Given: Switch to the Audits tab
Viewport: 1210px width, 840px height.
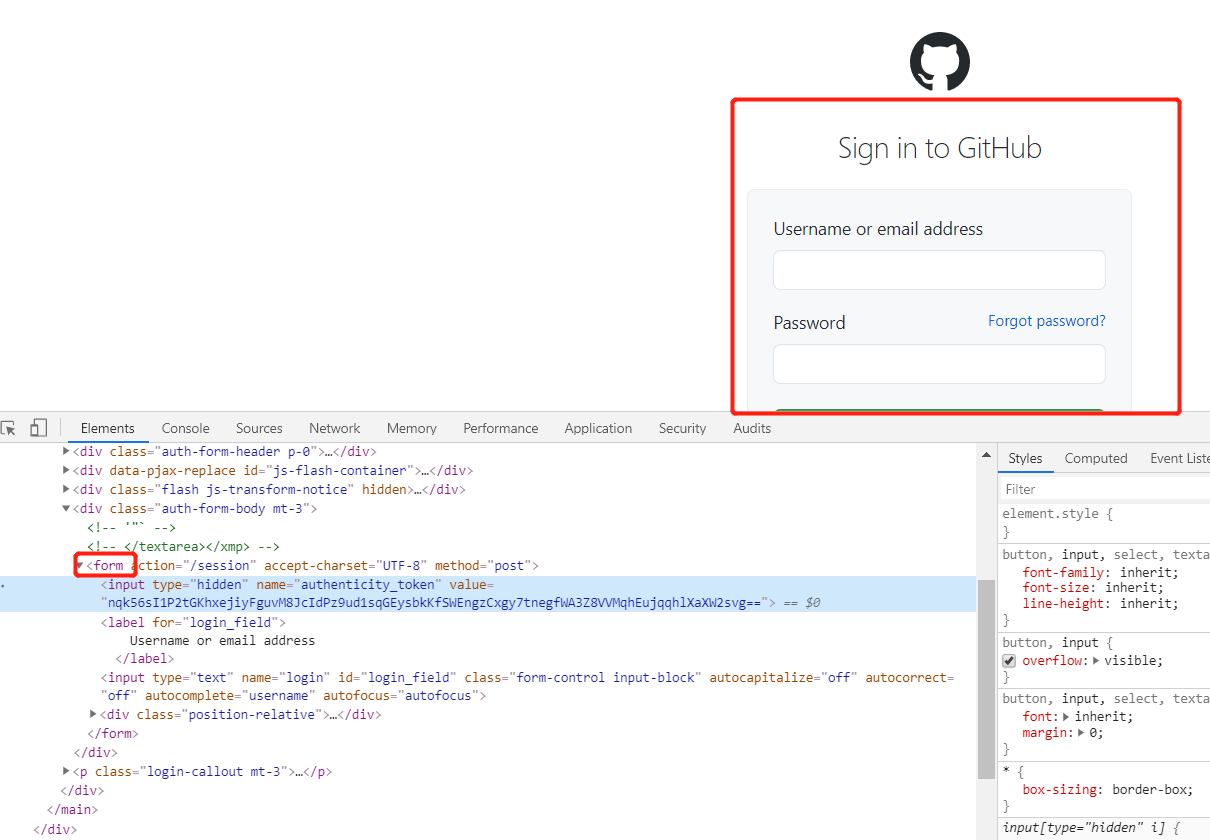Looking at the screenshot, I should [x=752, y=428].
